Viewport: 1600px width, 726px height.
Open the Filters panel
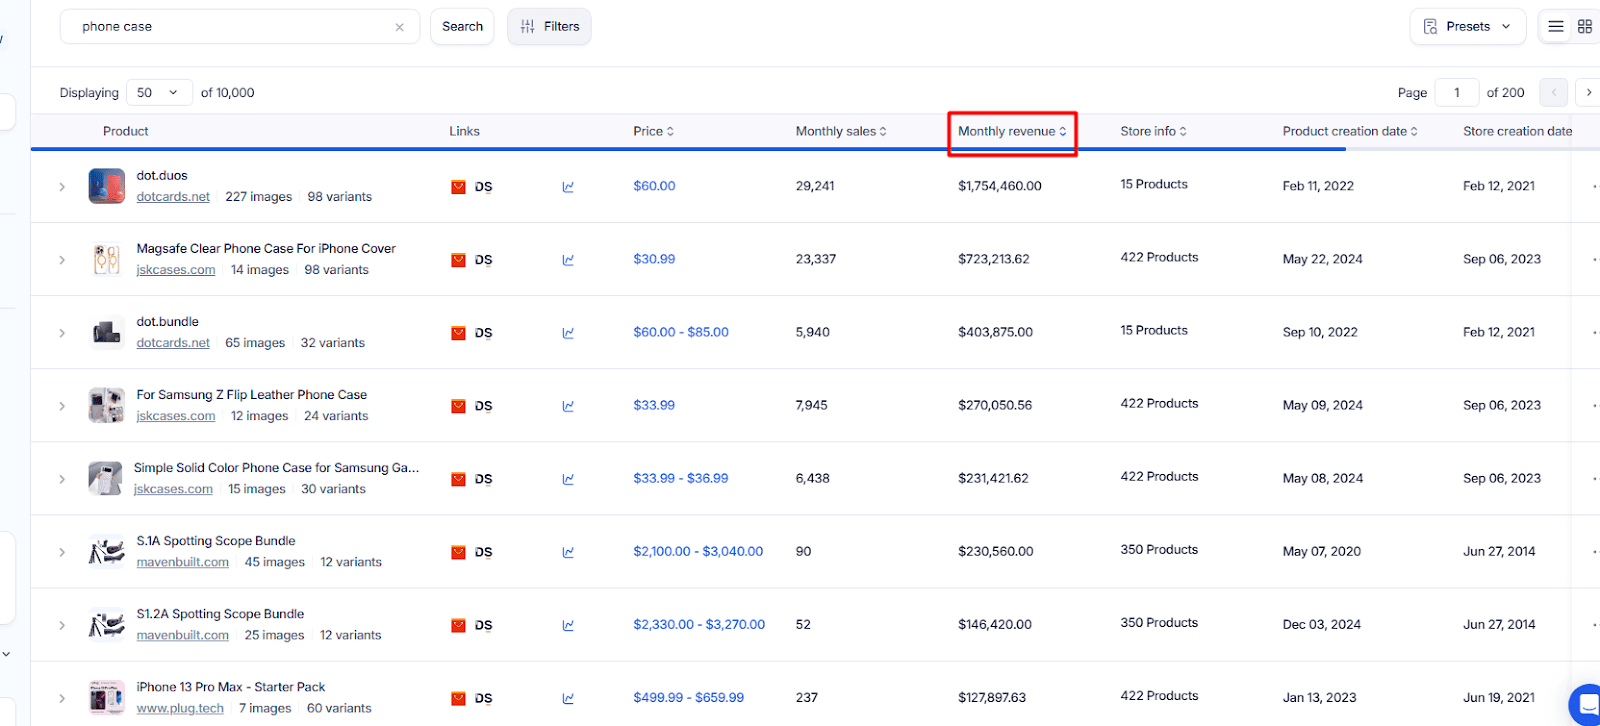(x=549, y=27)
